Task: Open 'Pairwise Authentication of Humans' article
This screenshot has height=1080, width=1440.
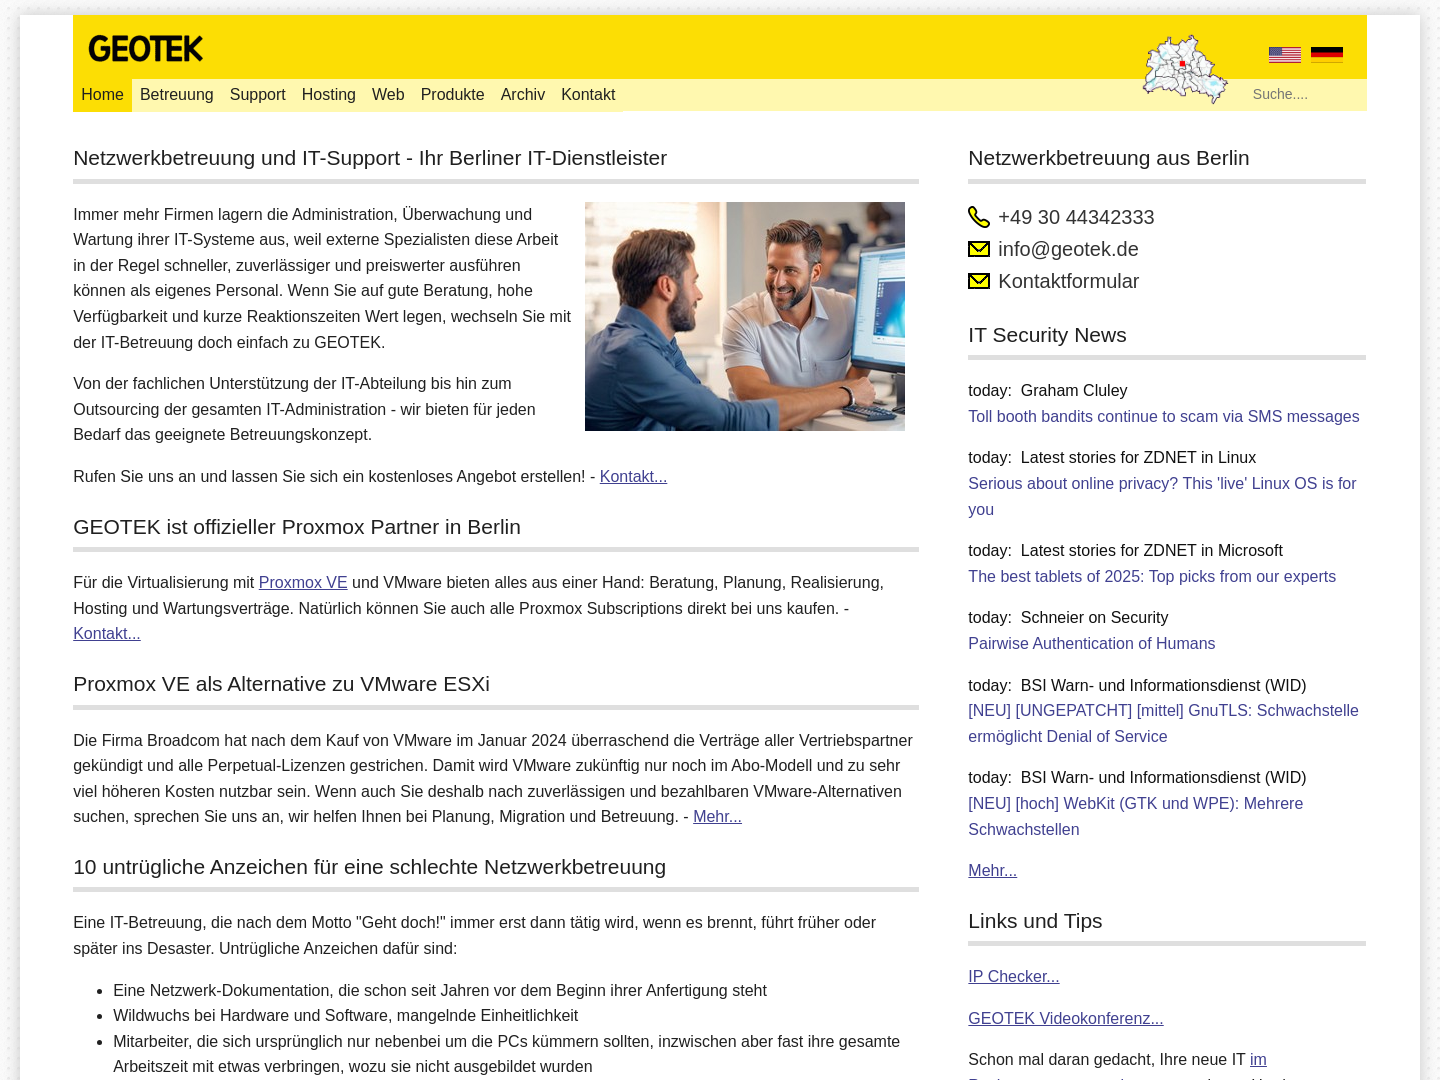Action: [1091, 644]
